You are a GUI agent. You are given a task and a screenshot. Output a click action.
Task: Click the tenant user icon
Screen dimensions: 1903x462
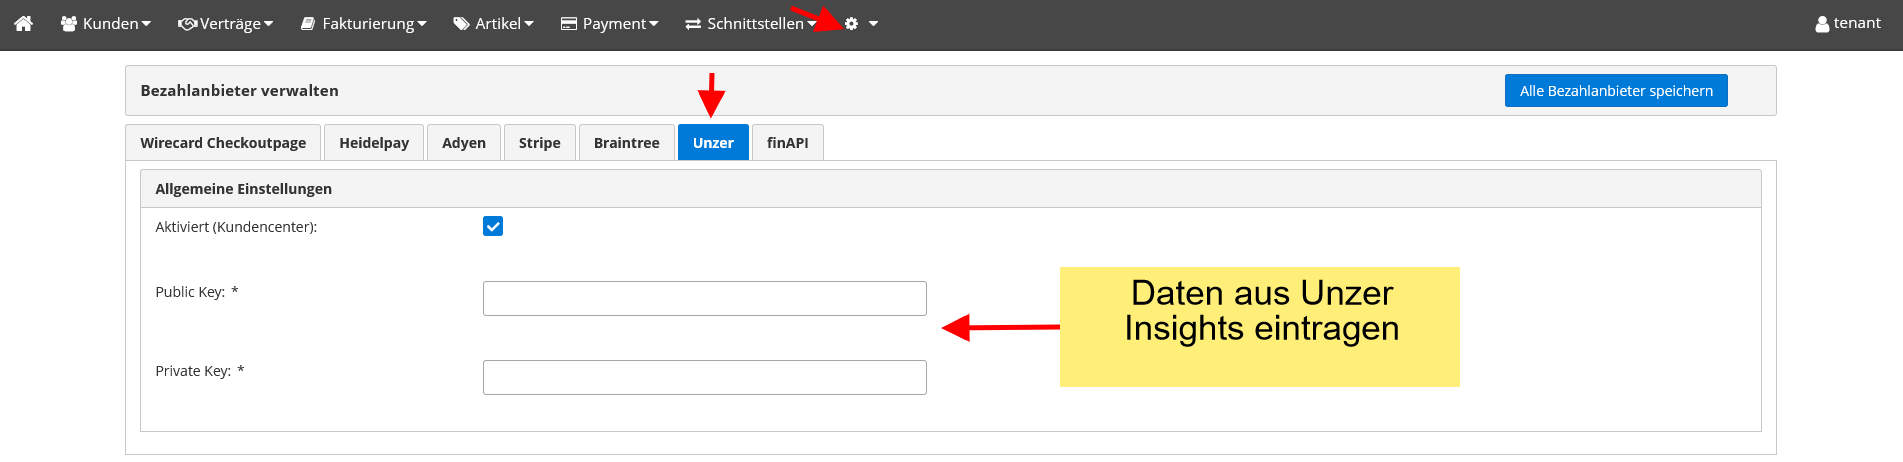1822,23
